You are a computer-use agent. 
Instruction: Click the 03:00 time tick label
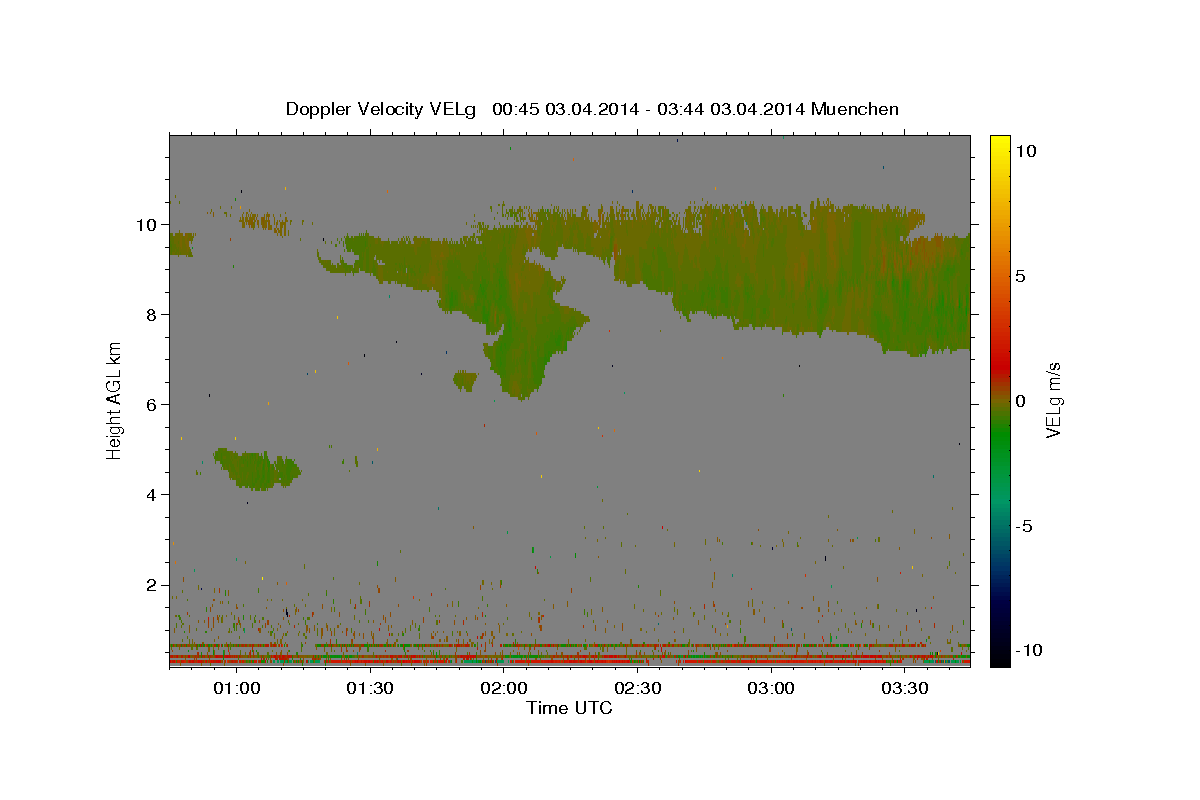[x=771, y=688]
